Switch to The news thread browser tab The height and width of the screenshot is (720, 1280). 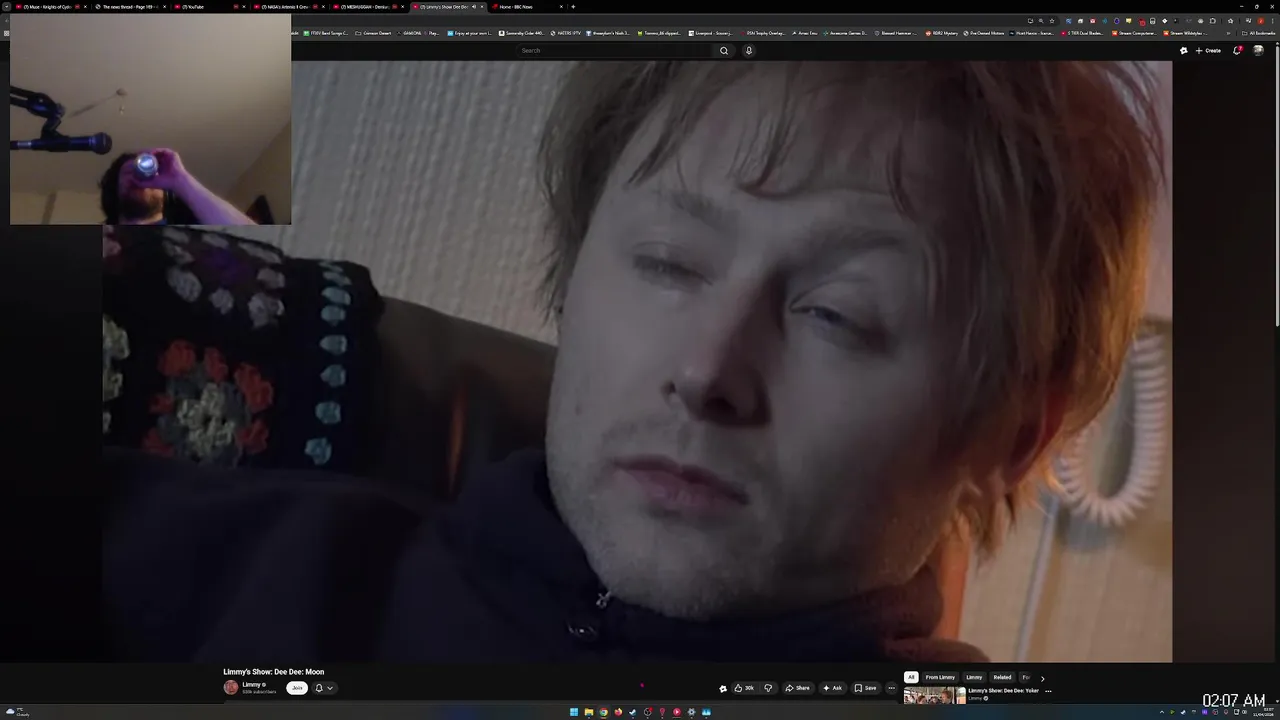[x=128, y=7]
